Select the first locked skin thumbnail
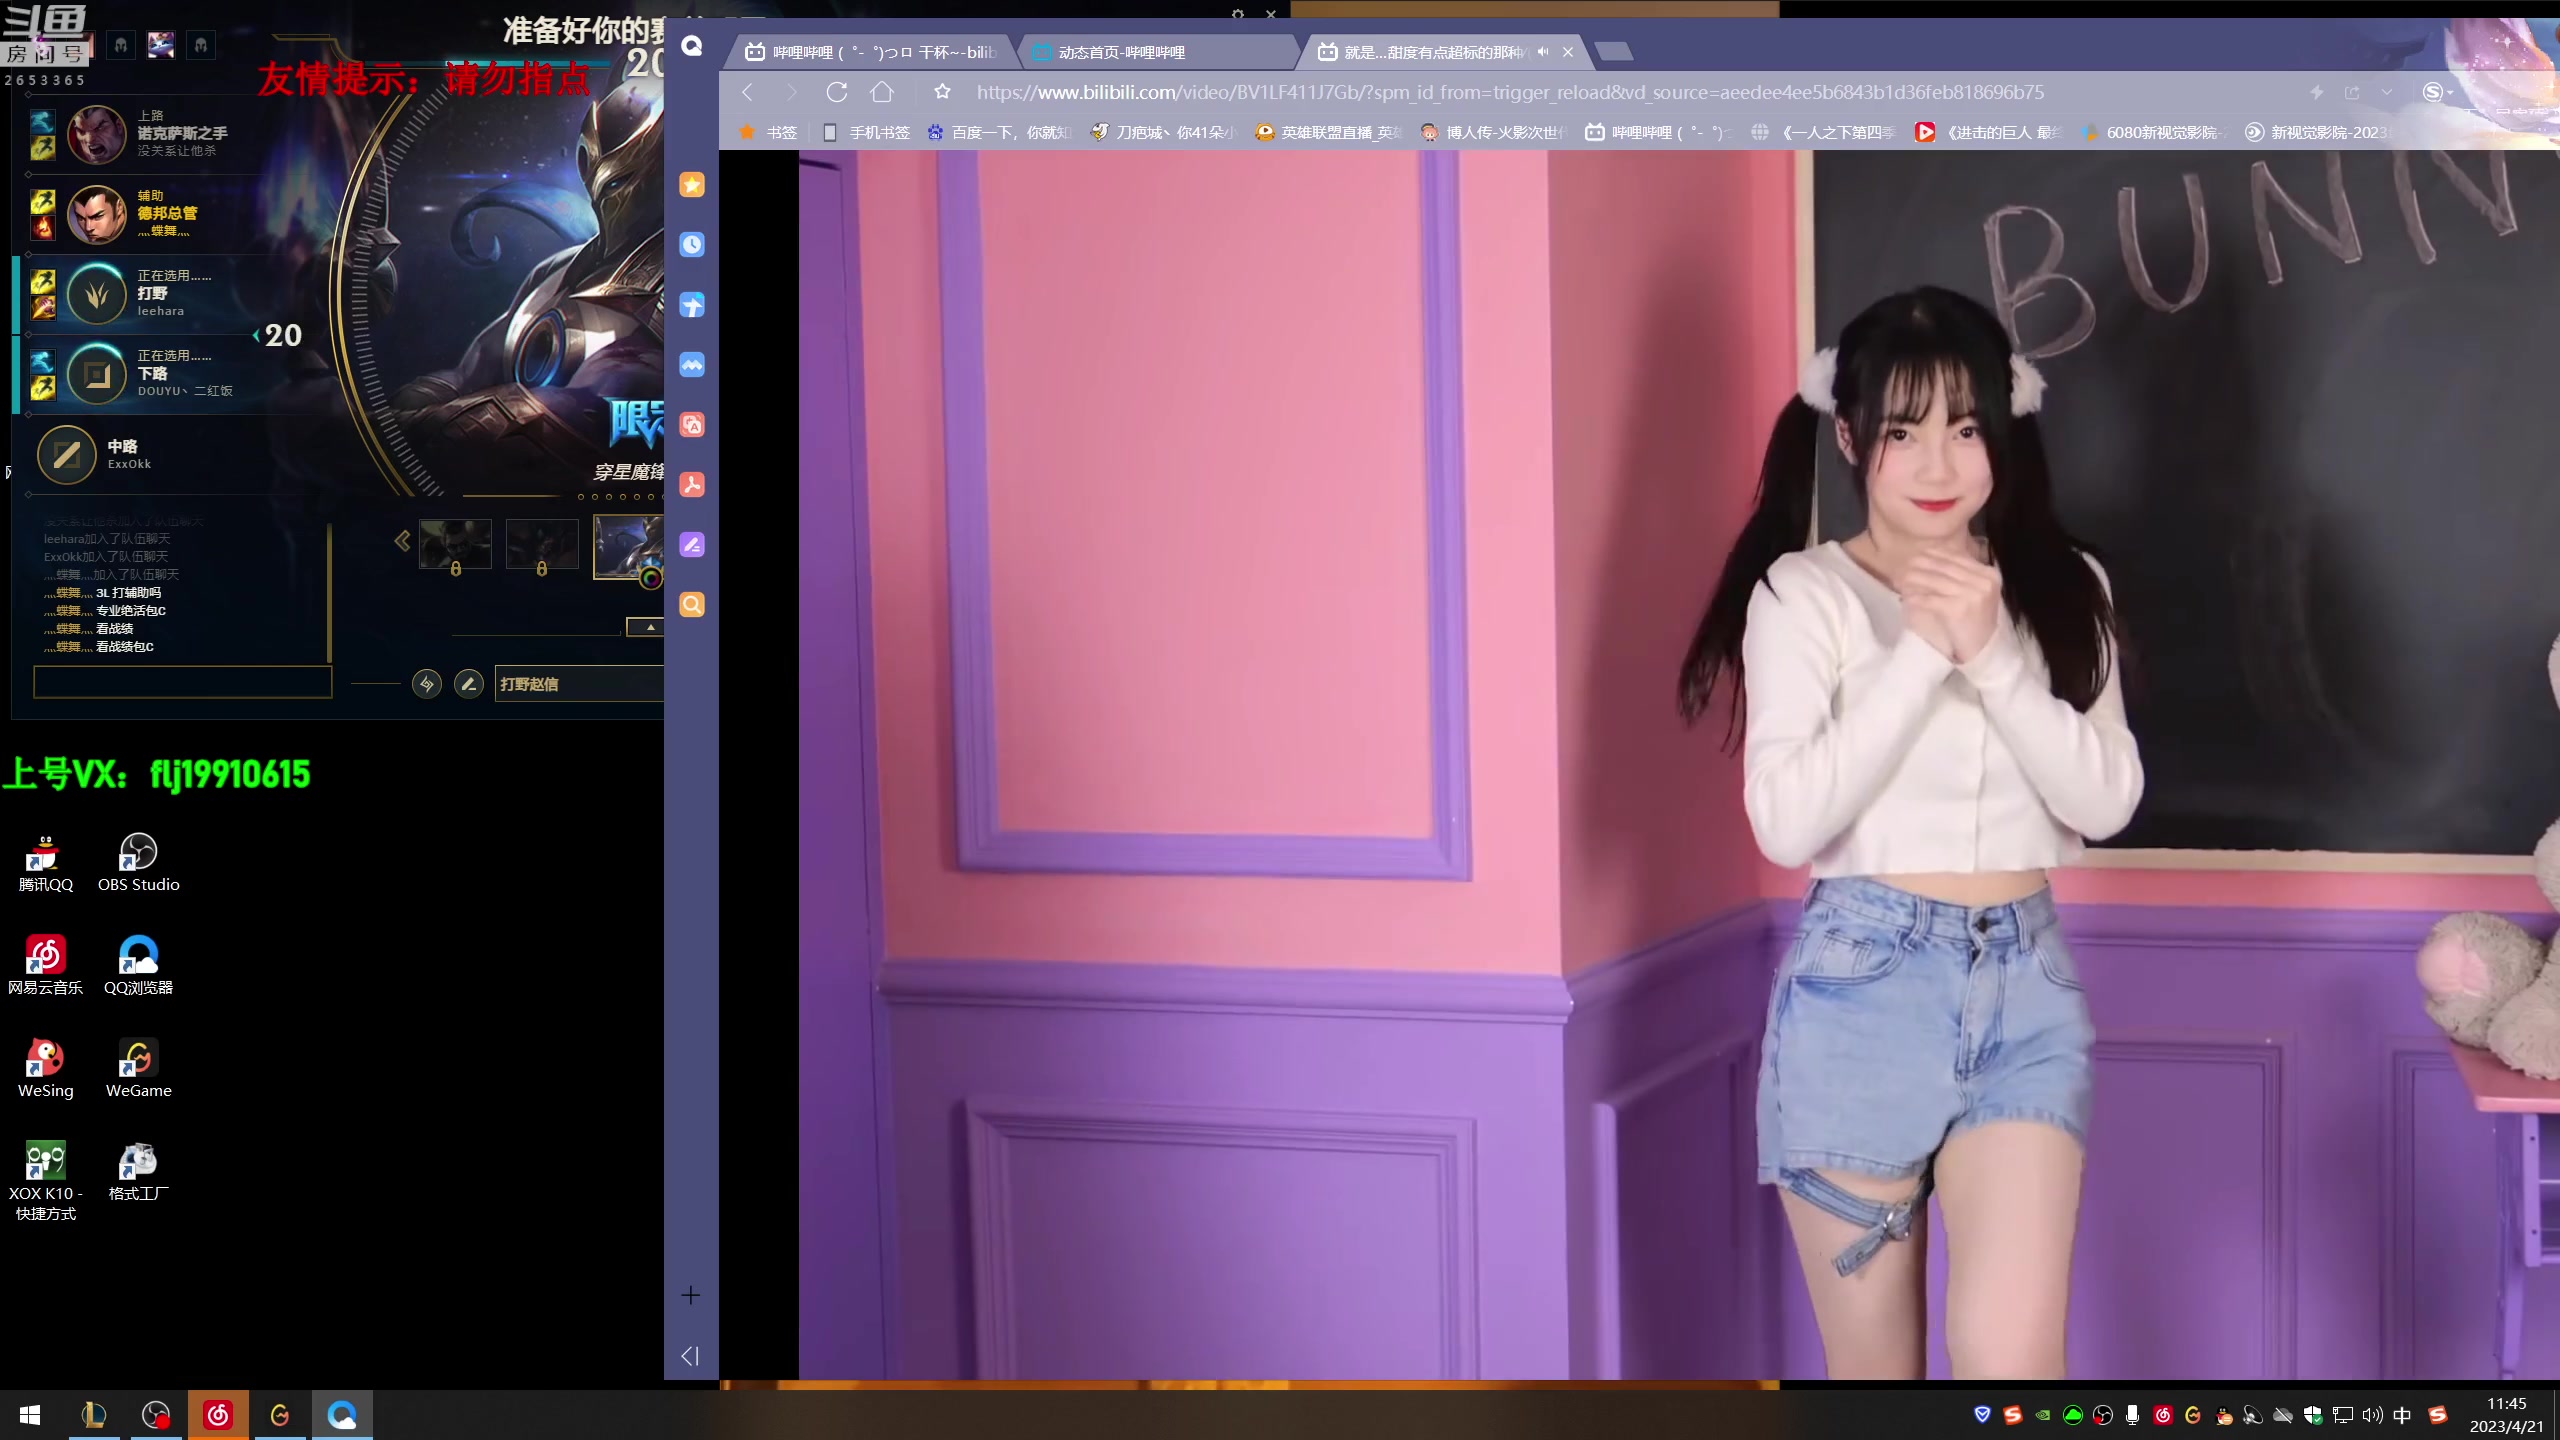 coord(455,545)
